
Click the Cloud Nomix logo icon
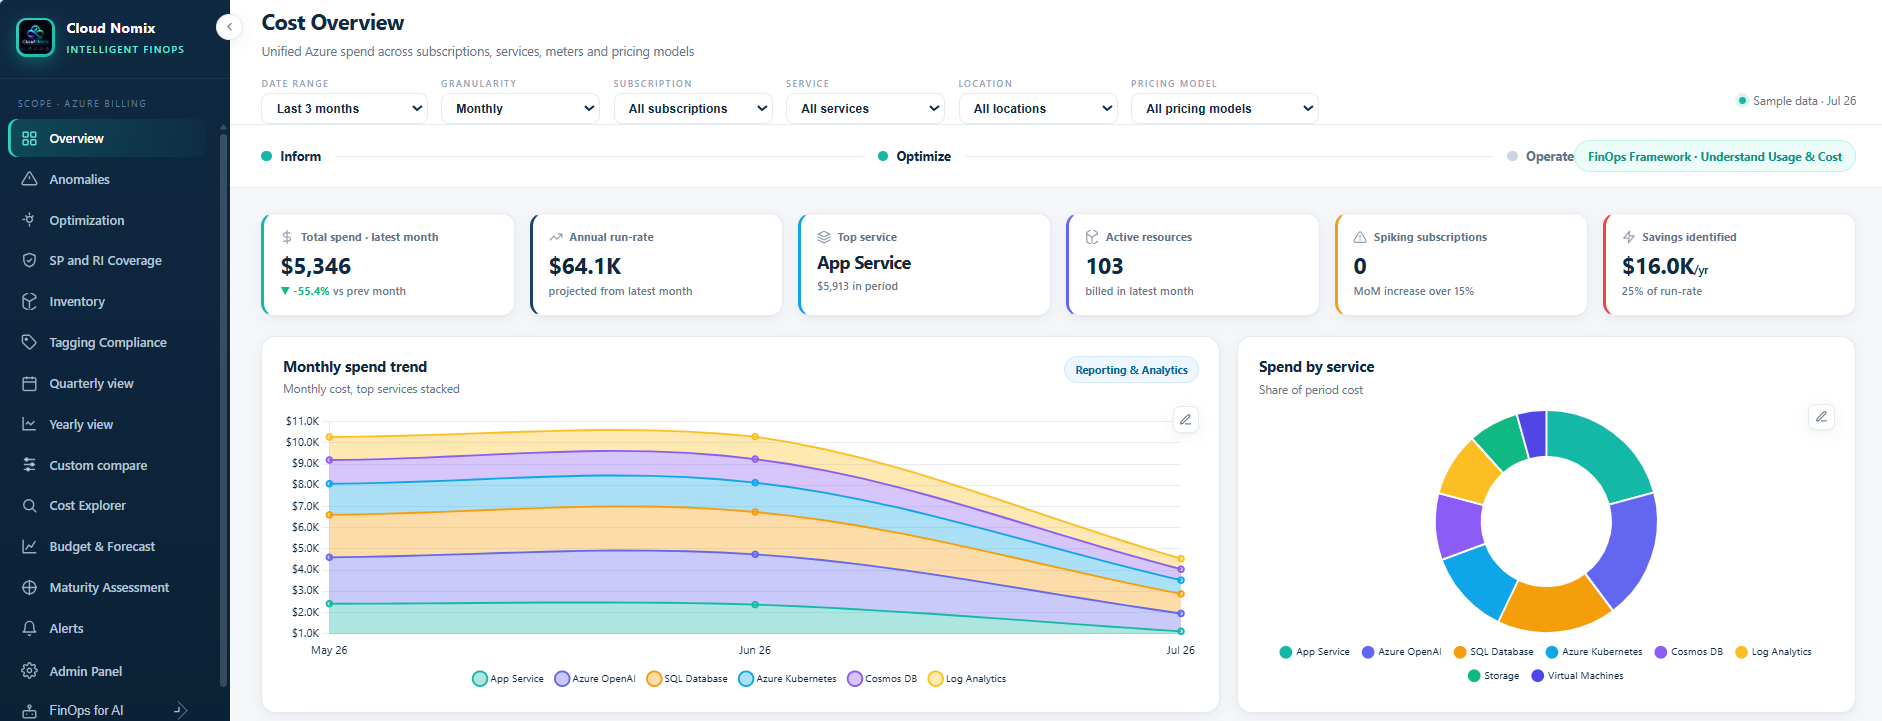click(x=36, y=38)
